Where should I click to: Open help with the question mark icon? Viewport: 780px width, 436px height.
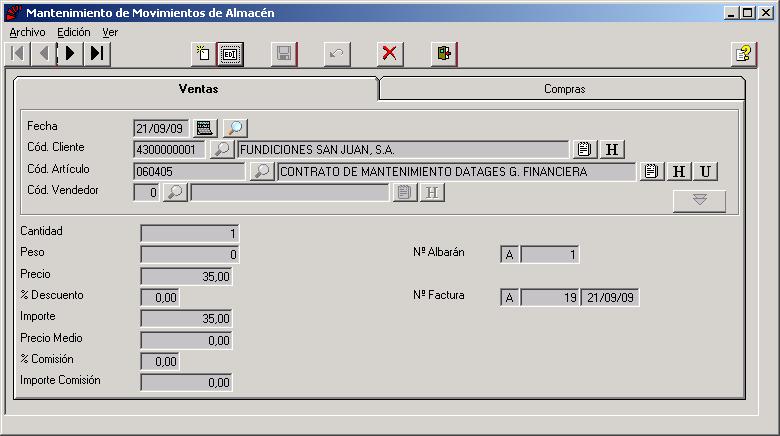tap(744, 54)
